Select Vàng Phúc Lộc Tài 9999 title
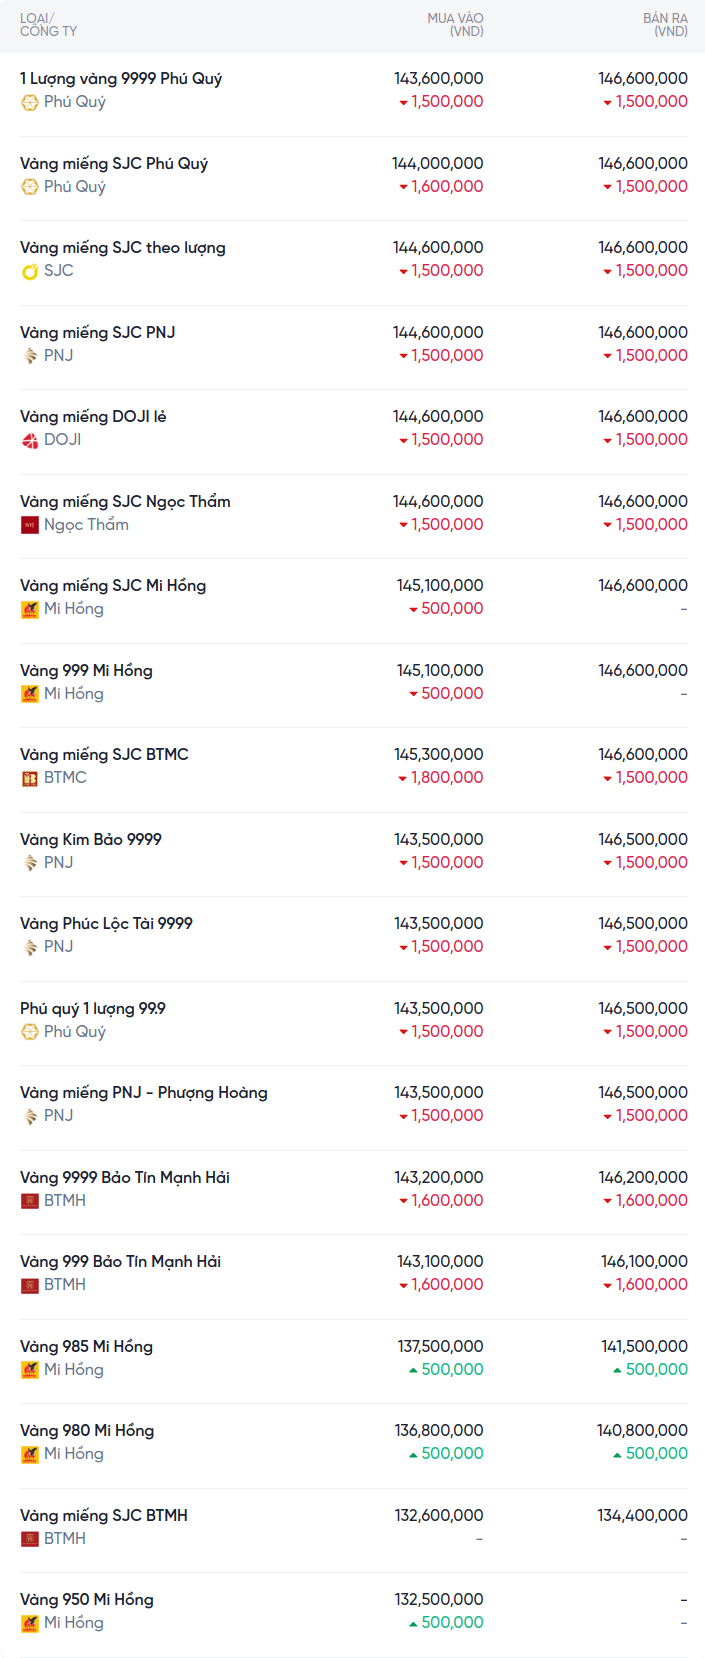Viewport: 705px width, 1658px height. coord(106,924)
